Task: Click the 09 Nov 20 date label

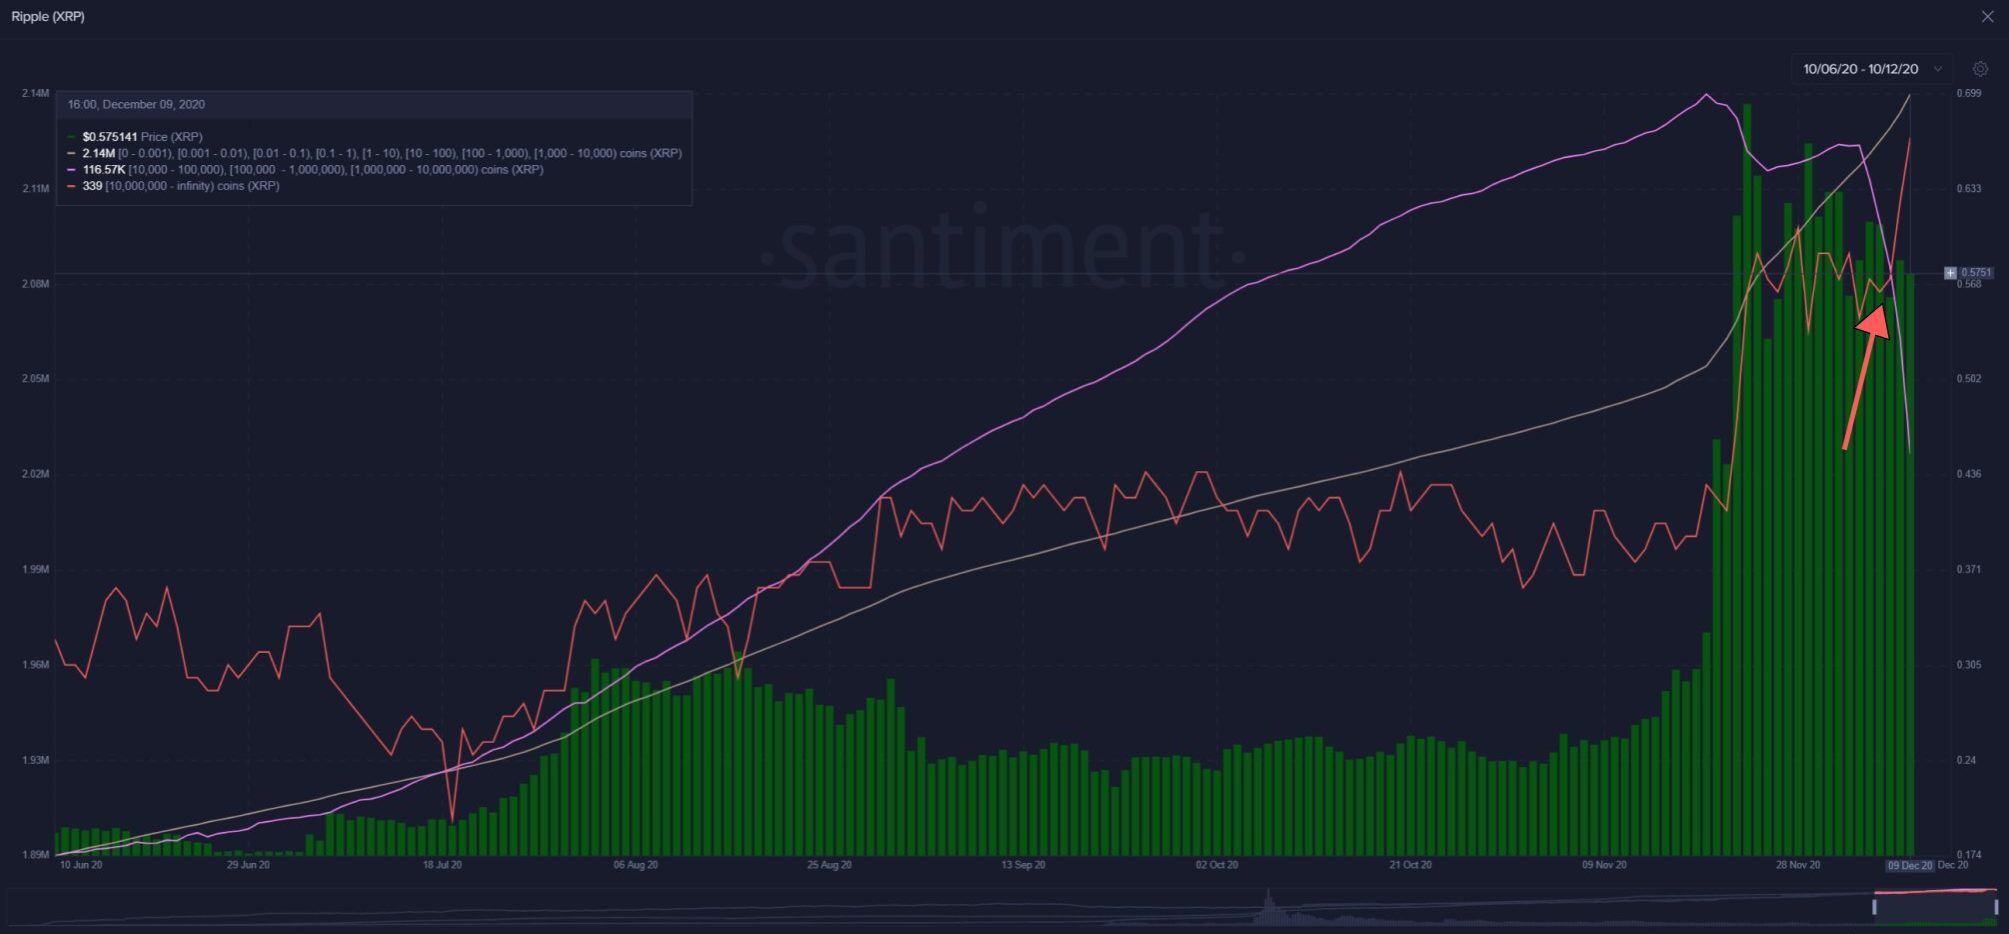Action: coord(1604,865)
